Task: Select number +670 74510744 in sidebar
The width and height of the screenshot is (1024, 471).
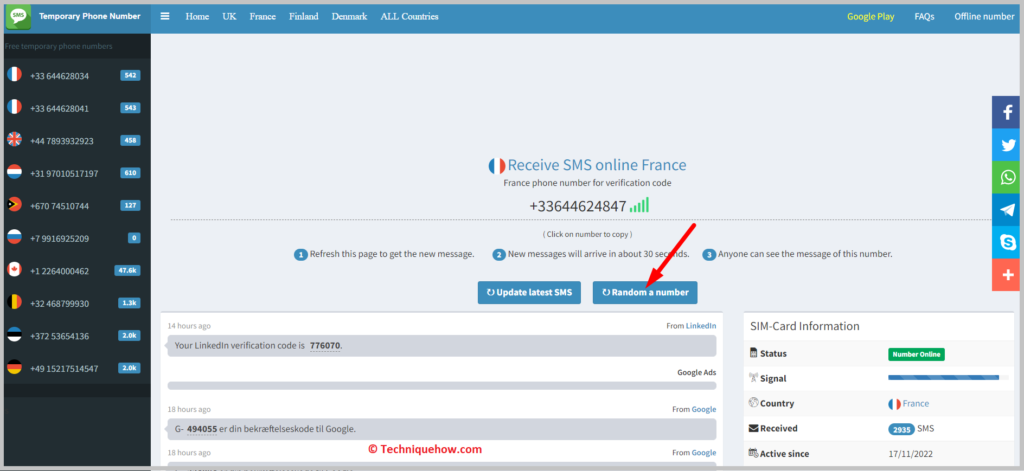Action: [59, 206]
